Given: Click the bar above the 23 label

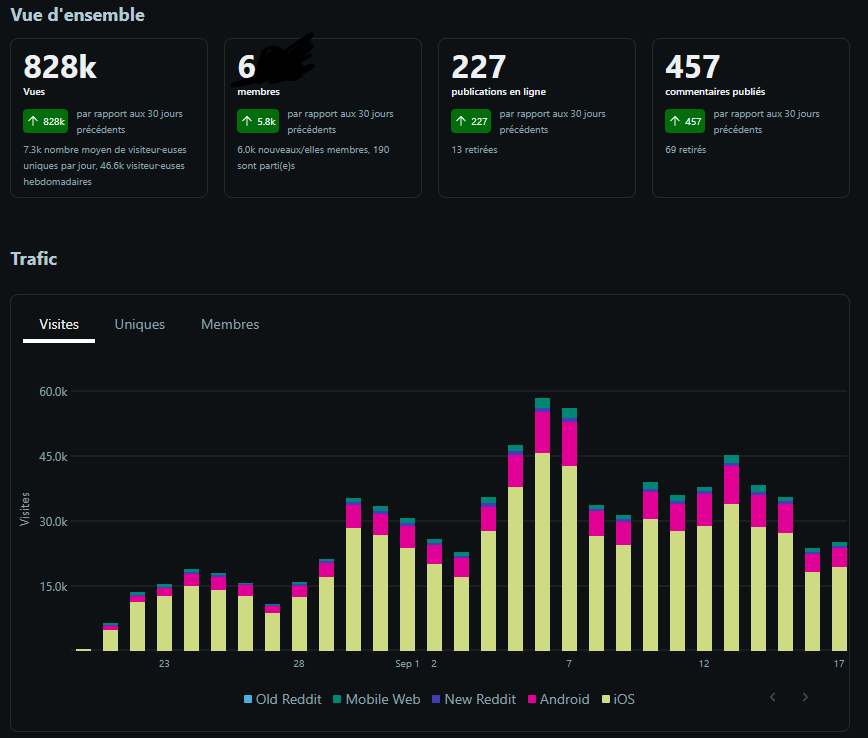Looking at the screenshot, I should (x=164, y=617).
